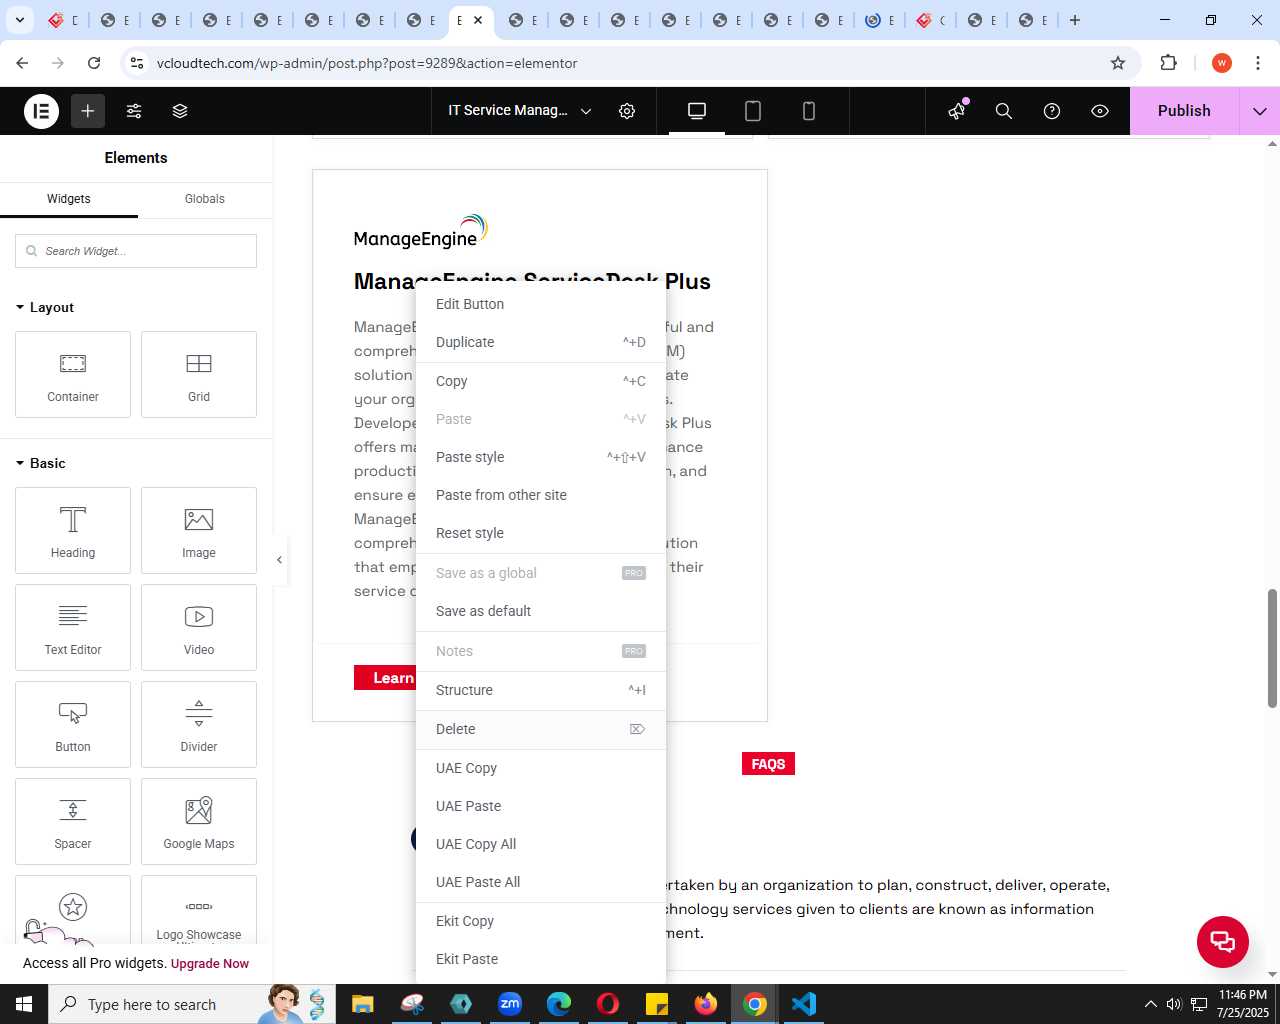
Task: Open the Structure layers icon in the top bar
Action: point(180,111)
